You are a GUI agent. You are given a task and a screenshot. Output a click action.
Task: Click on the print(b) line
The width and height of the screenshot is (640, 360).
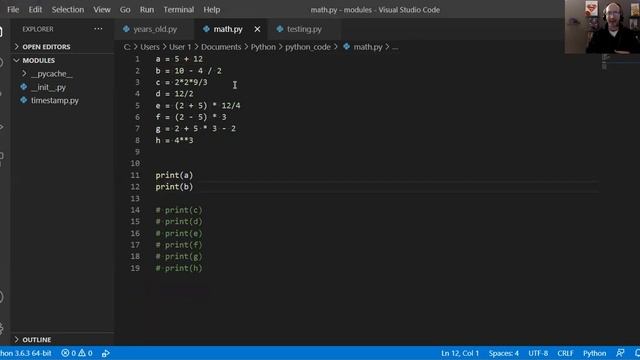[174, 187]
